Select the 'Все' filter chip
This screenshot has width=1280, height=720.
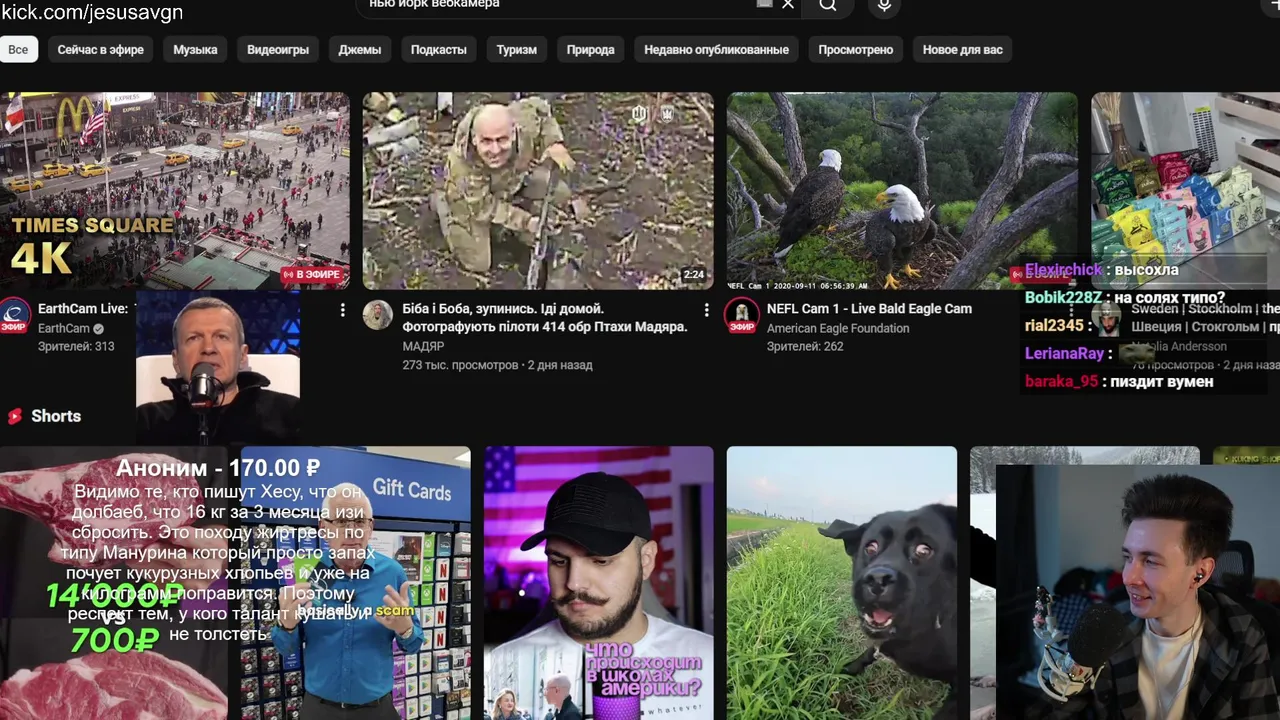18,50
